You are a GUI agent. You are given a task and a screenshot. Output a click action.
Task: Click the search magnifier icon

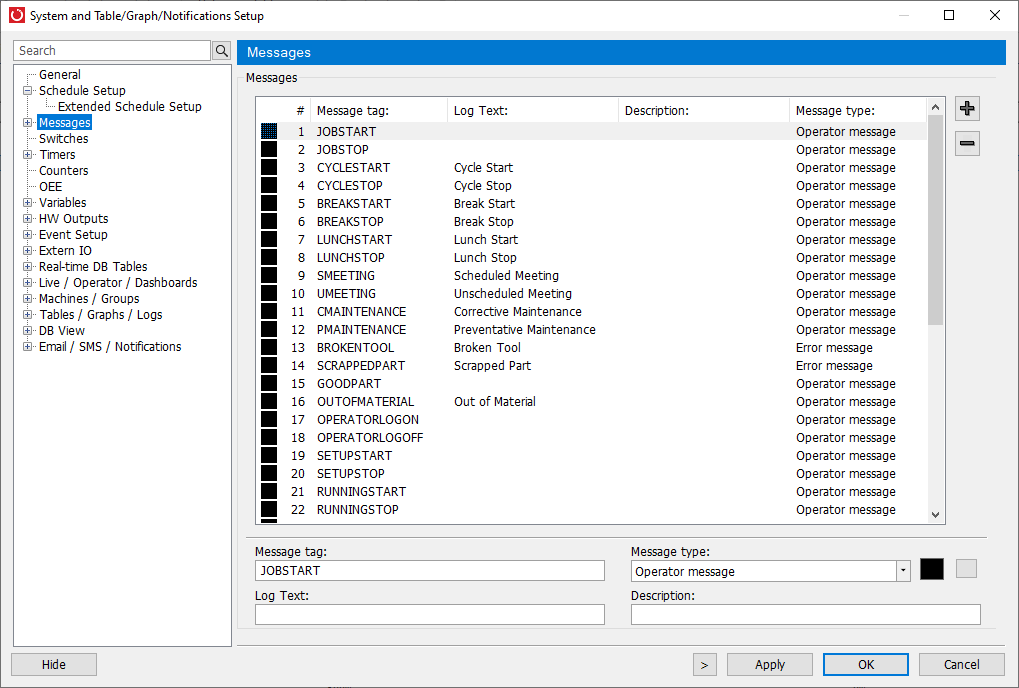222,51
